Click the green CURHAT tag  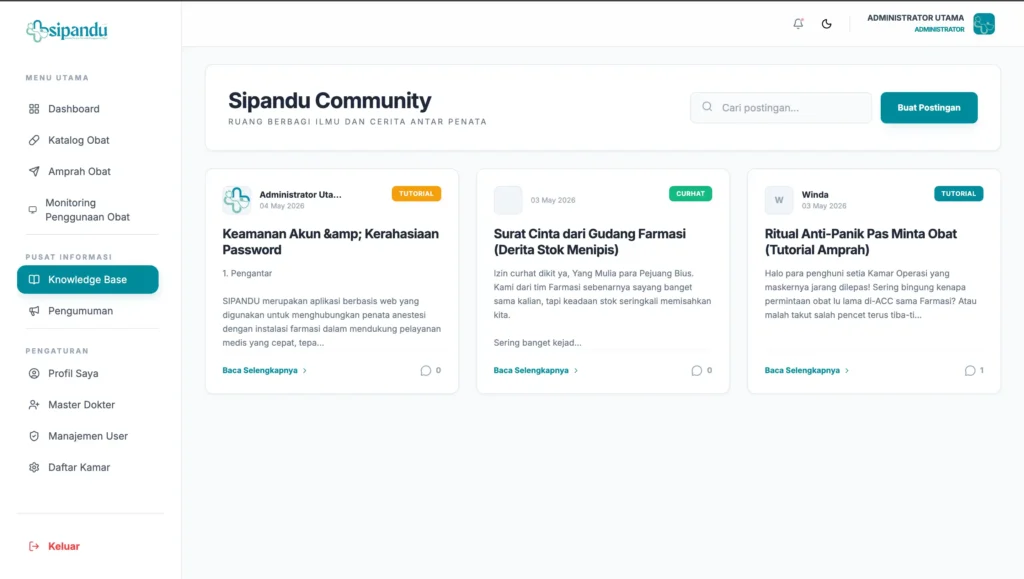point(690,193)
